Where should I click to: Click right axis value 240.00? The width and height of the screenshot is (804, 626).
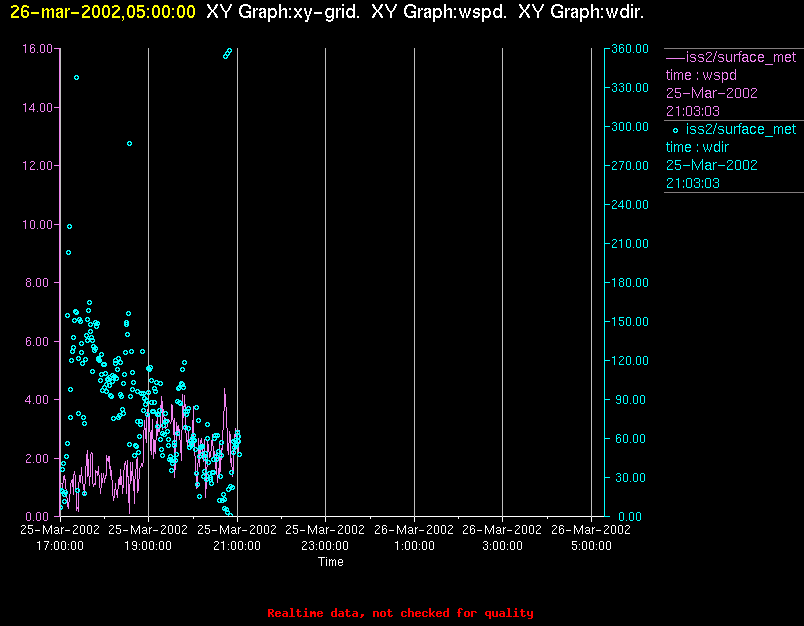(630, 205)
